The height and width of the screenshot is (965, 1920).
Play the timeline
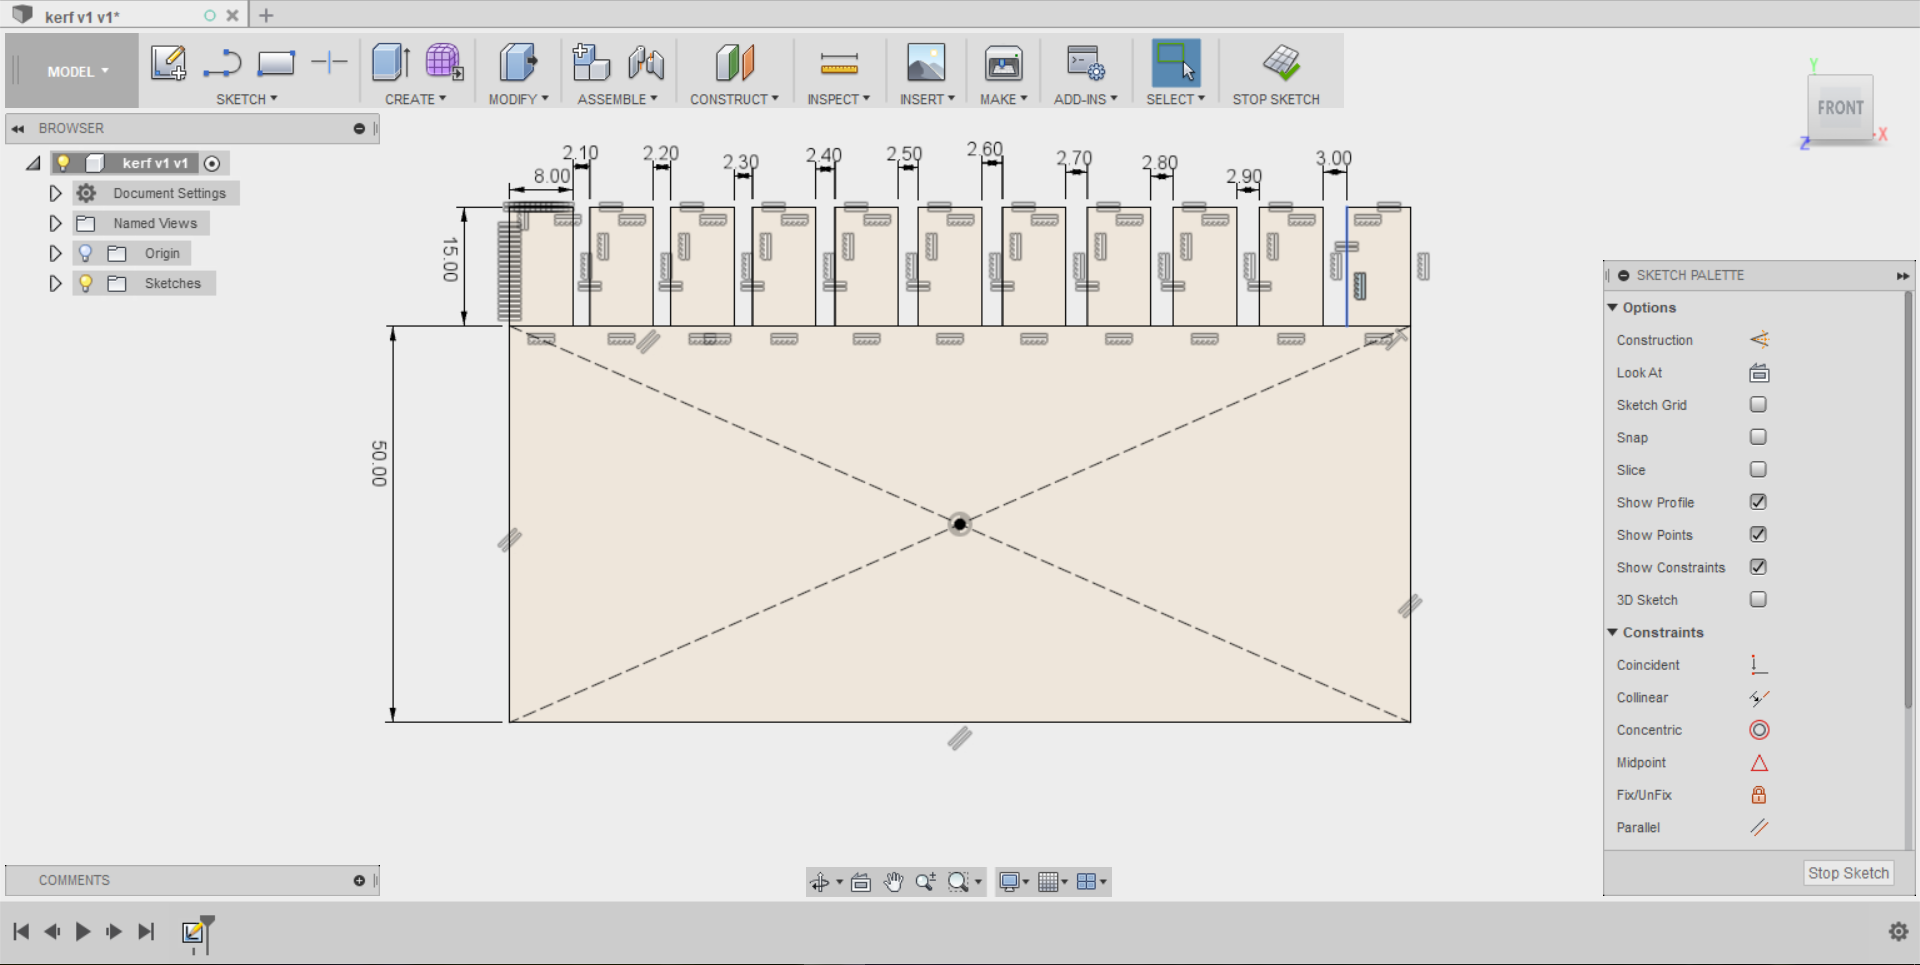pyautogui.click(x=83, y=932)
